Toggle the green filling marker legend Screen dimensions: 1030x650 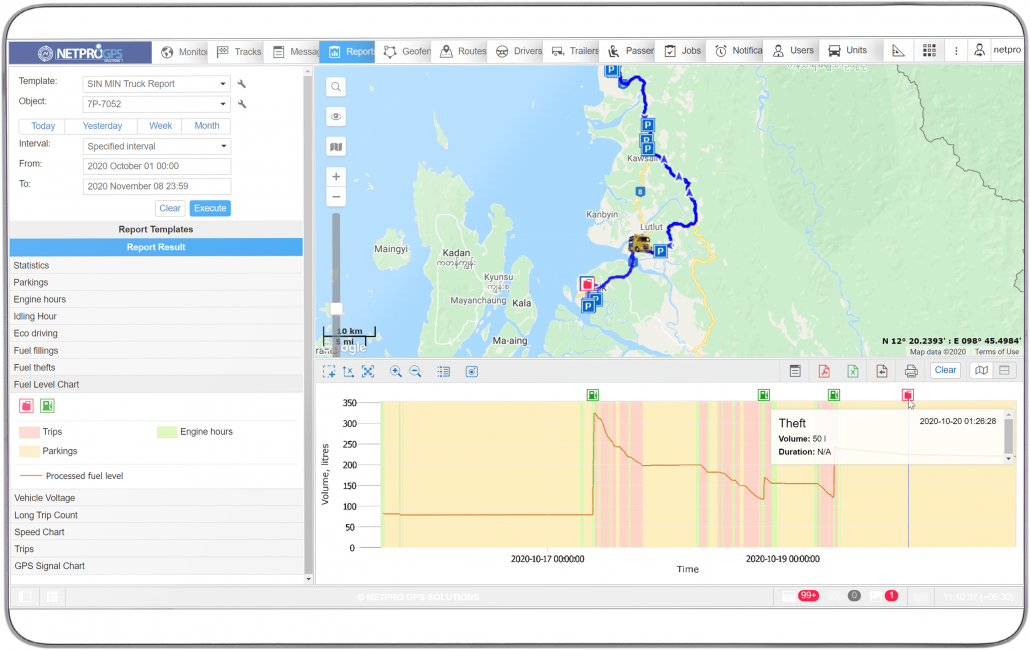pyautogui.click(x=45, y=406)
